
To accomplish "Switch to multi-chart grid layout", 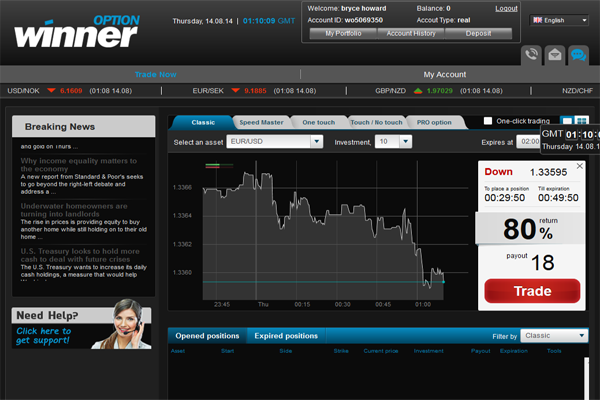I will pos(581,121).
